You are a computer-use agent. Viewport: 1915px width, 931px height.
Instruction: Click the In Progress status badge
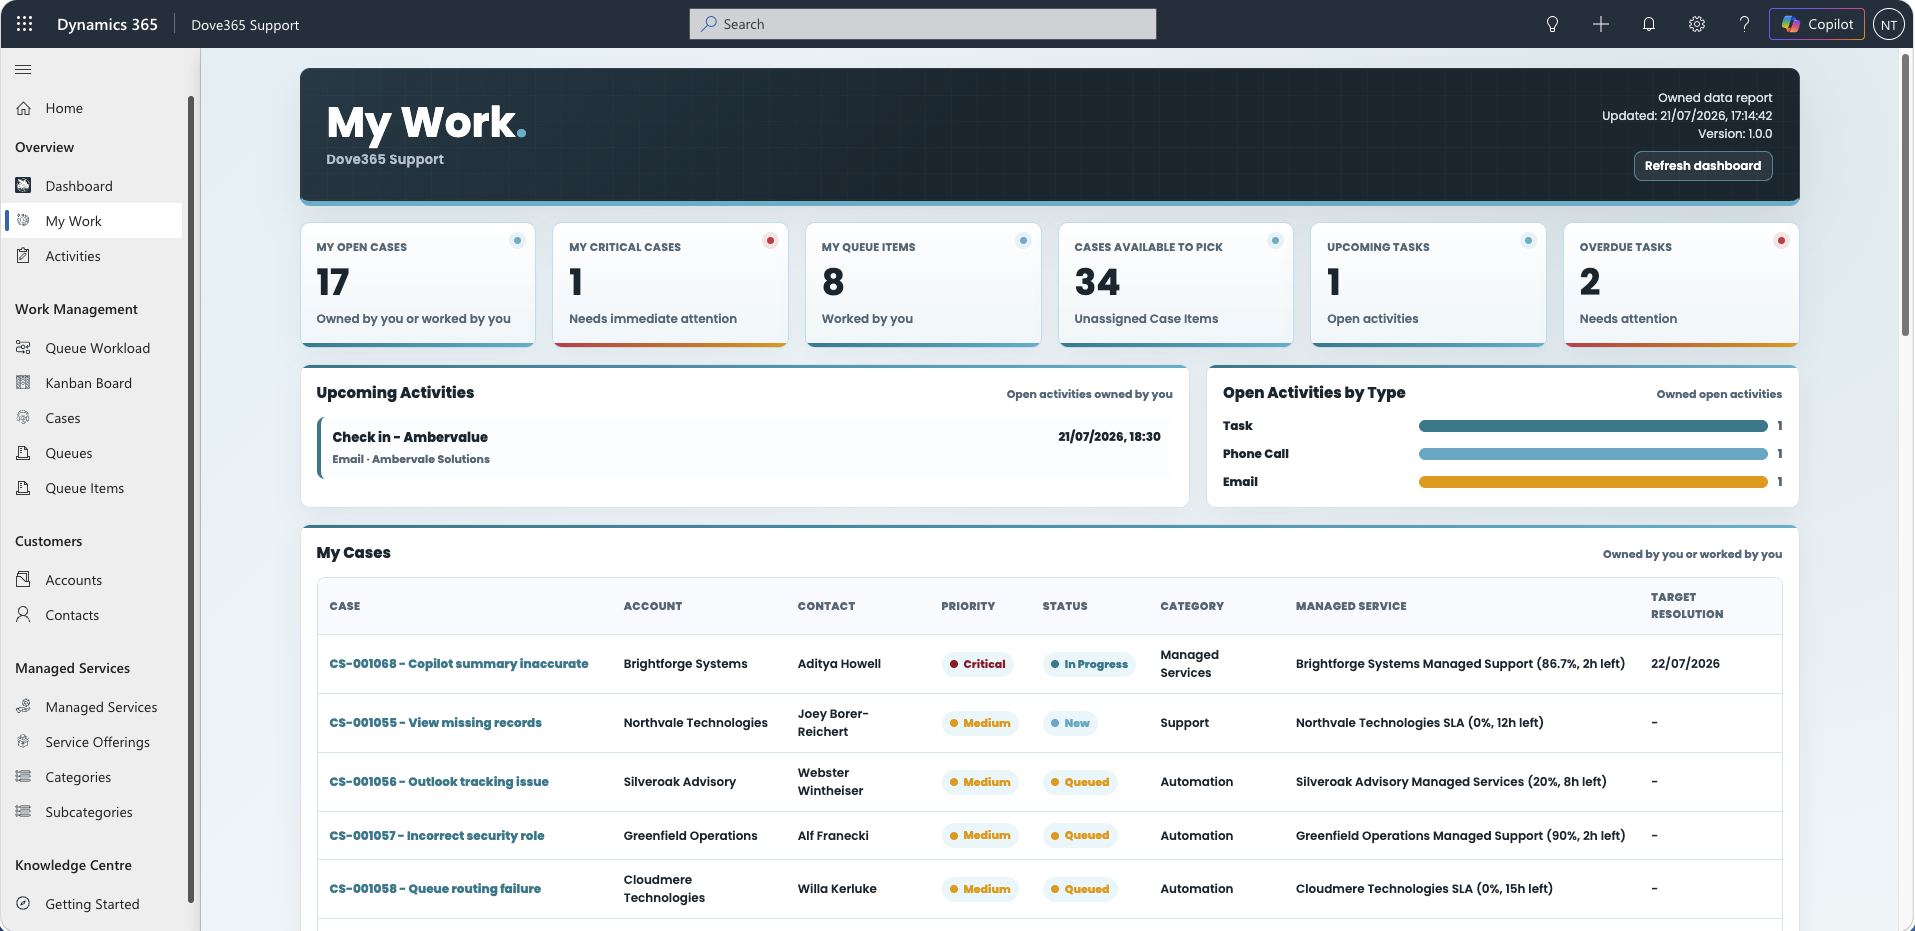(x=1089, y=664)
